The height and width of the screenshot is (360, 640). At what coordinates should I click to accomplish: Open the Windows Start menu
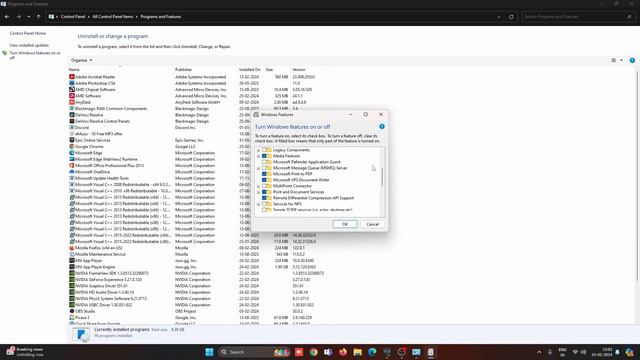tap(209, 352)
